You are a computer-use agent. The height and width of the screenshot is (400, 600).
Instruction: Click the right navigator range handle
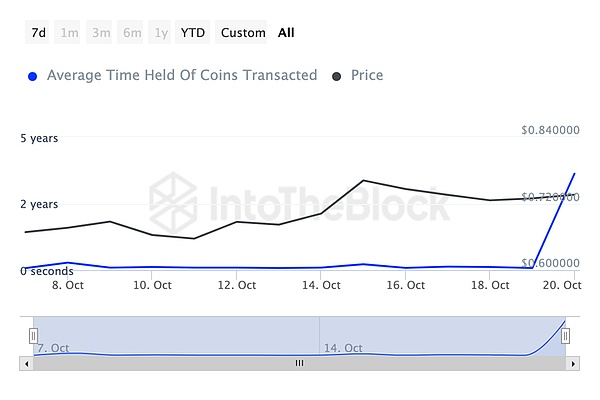565,336
